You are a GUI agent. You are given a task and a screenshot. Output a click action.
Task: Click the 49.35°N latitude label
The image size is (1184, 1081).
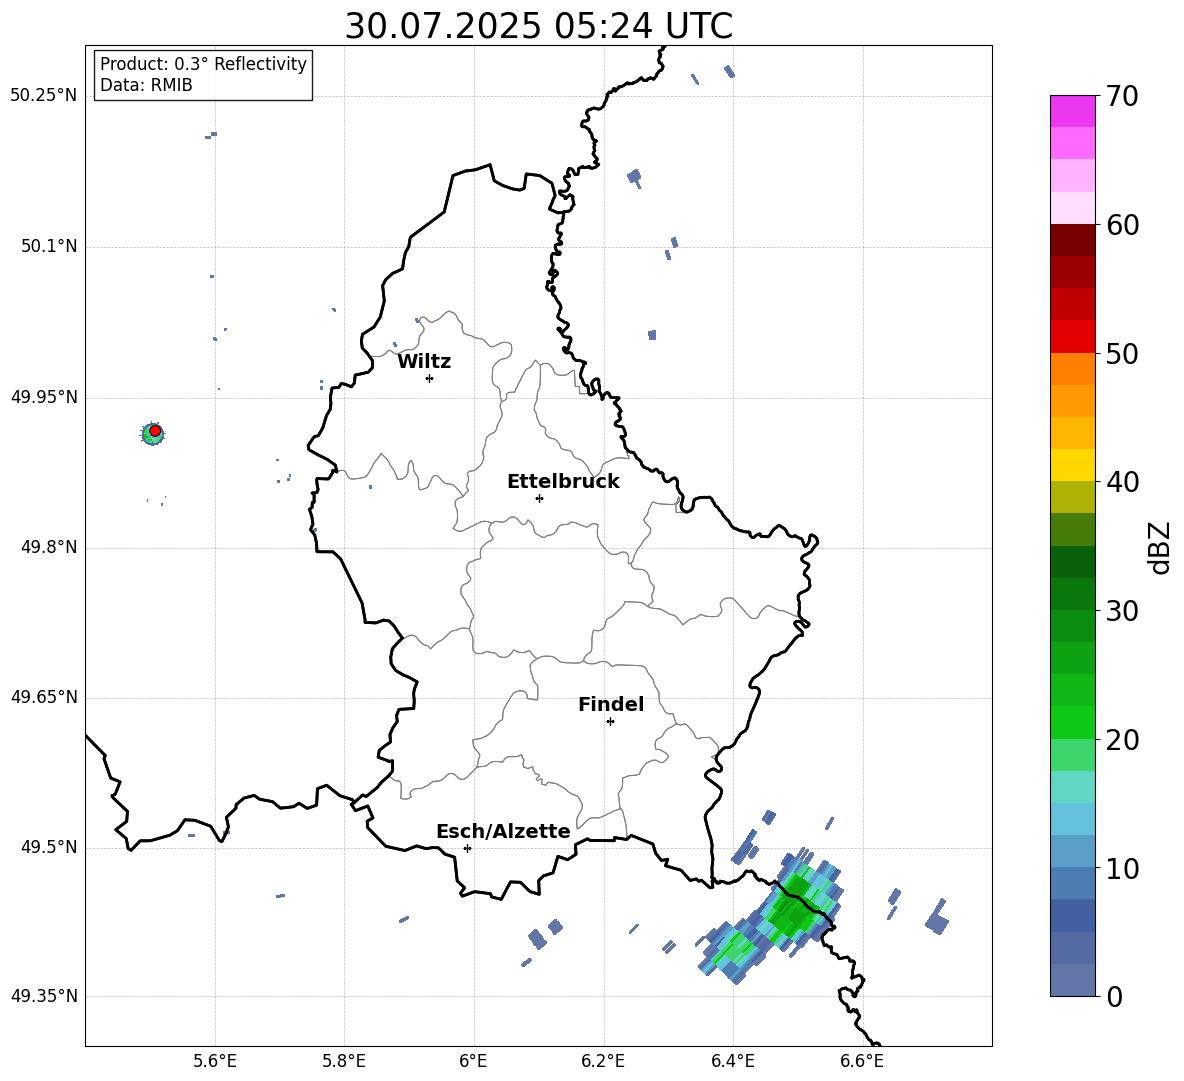(x=44, y=996)
